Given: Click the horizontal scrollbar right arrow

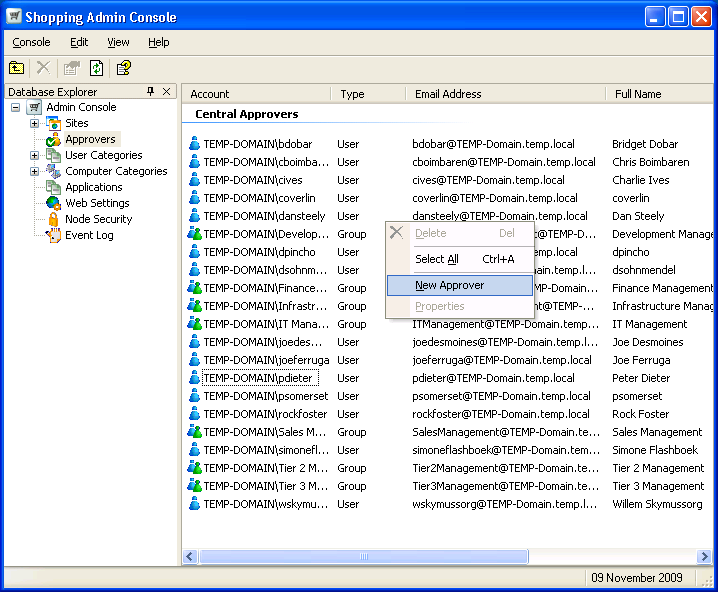Looking at the screenshot, I should pos(704,557).
